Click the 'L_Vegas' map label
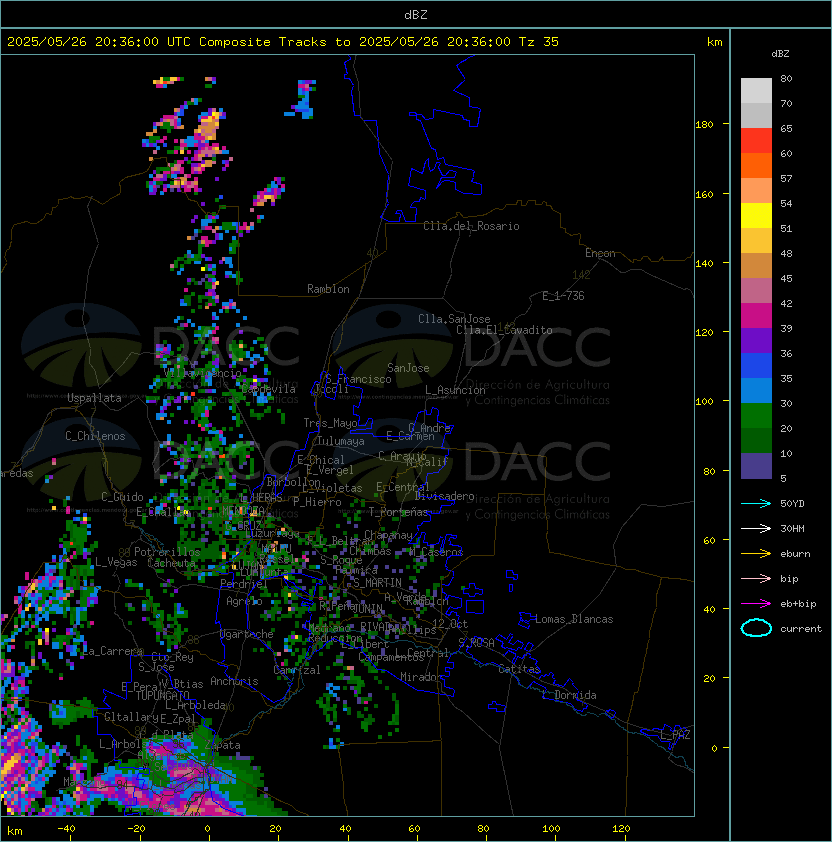Screen dimensions: 832x842 tap(116, 562)
